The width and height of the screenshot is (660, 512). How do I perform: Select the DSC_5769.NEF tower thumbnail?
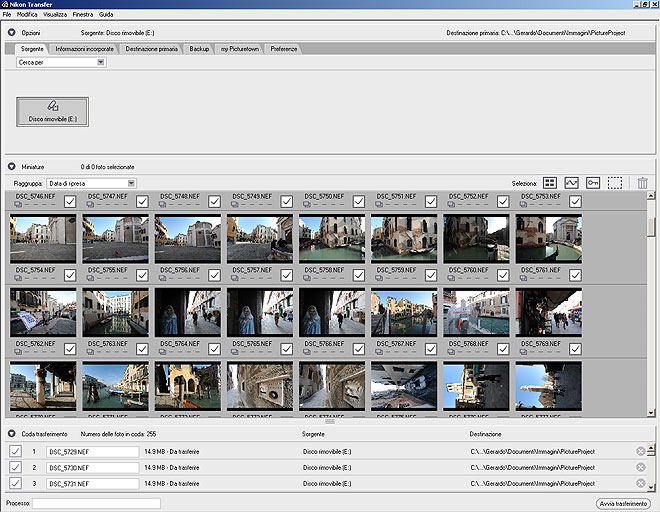(x=549, y=386)
